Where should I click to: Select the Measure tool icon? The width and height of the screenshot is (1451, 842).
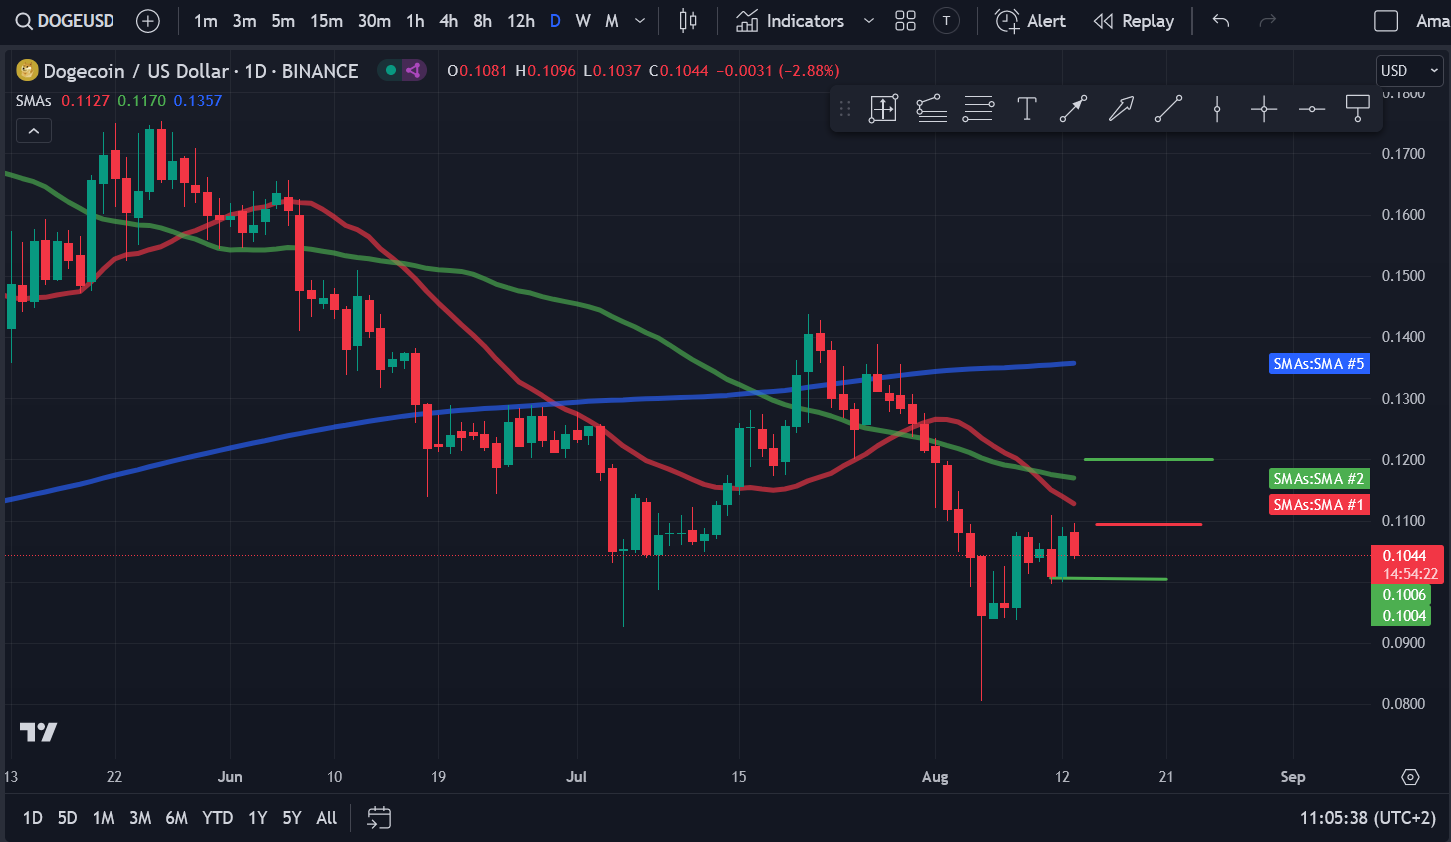(x=883, y=108)
